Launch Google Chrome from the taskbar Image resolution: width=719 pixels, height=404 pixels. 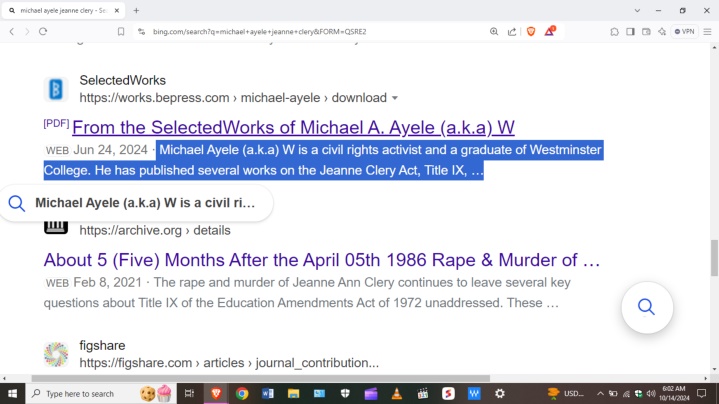[242, 393]
